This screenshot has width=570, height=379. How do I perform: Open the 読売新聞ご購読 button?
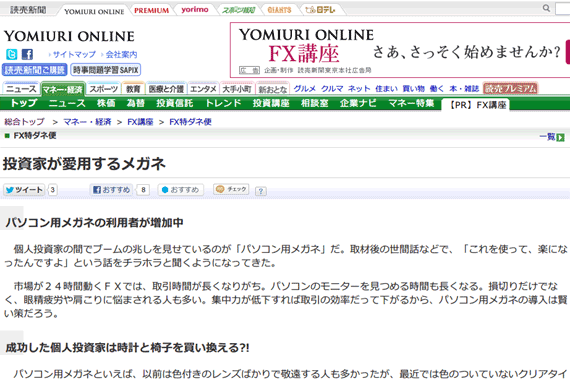[35, 70]
